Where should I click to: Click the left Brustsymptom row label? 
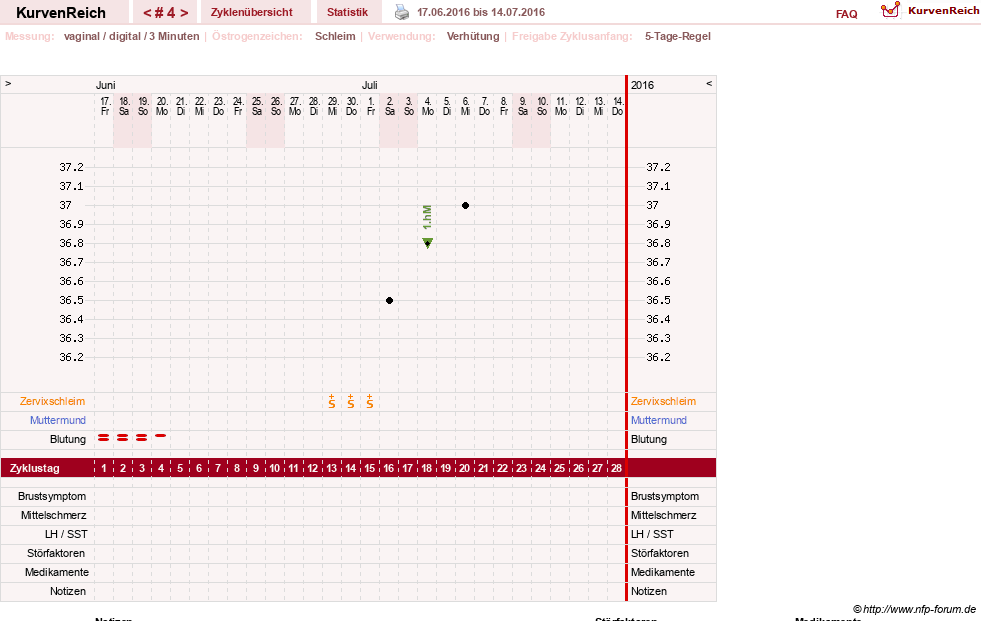[x=52, y=496]
